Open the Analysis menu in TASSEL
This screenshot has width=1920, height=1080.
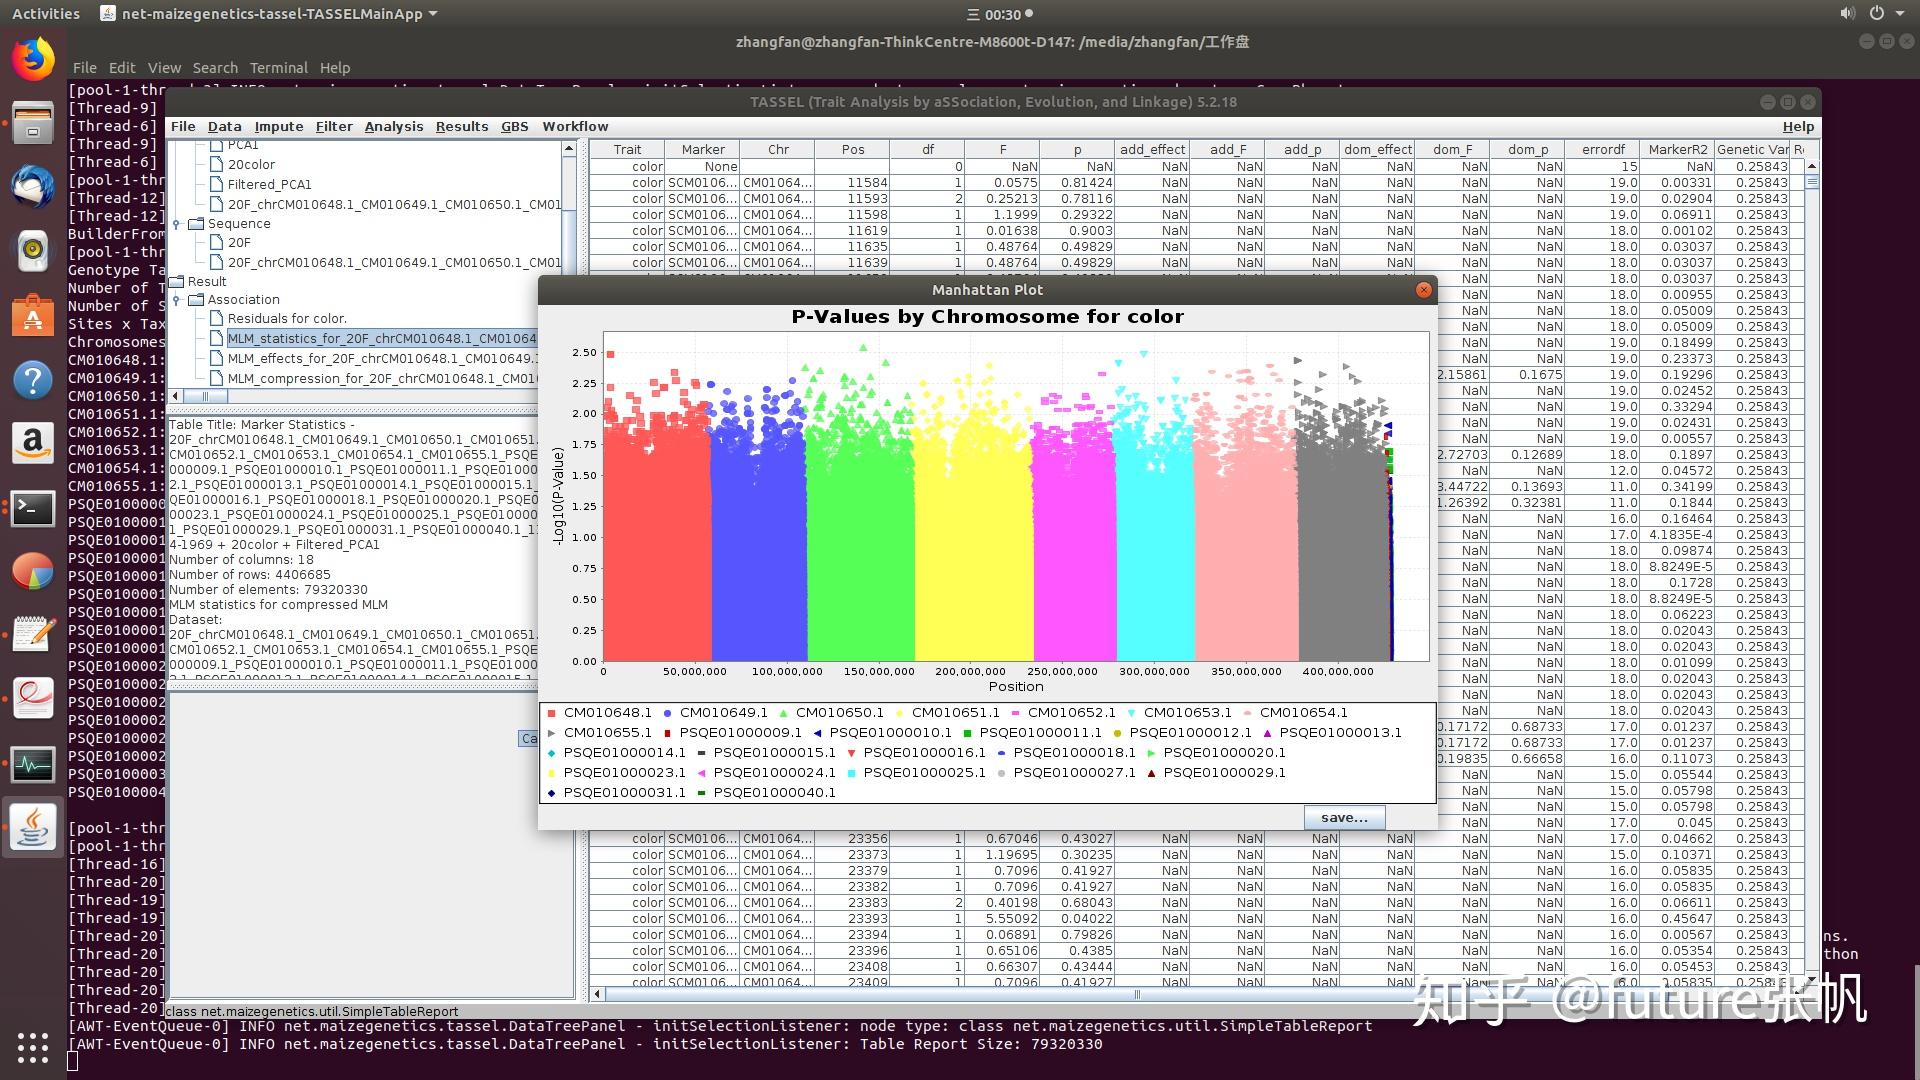click(393, 127)
